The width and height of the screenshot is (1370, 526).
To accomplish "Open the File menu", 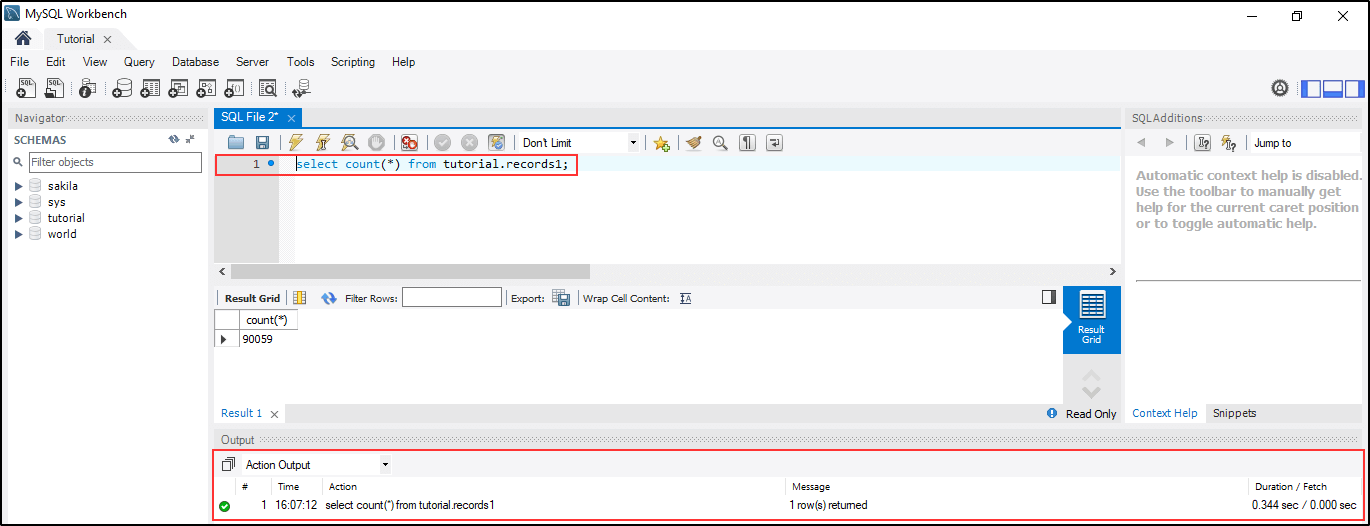I will [19, 62].
